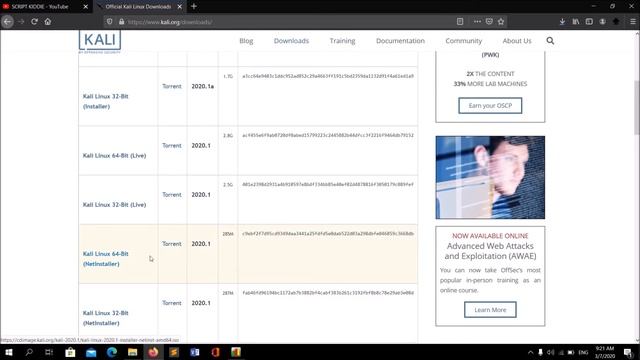
Task: Open the Firefox account avatar icon
Action: point(602,22)
